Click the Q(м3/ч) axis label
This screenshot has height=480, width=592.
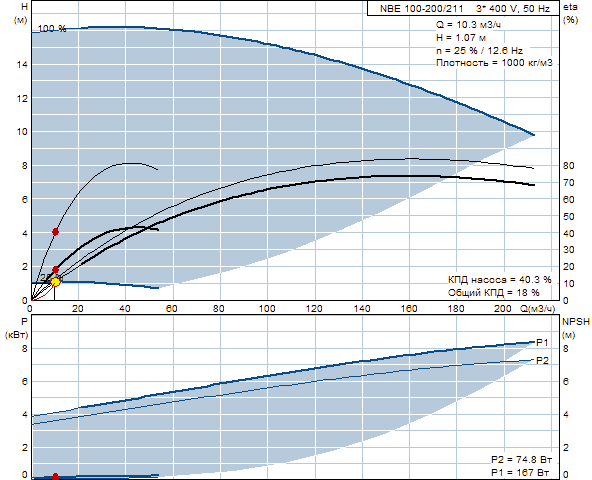click(x=538, y=309)
